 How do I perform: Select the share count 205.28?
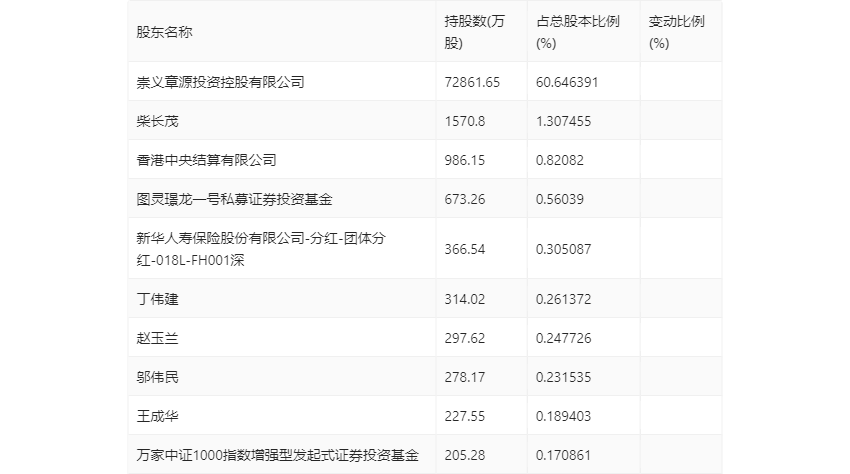click(x=465, y=455)
